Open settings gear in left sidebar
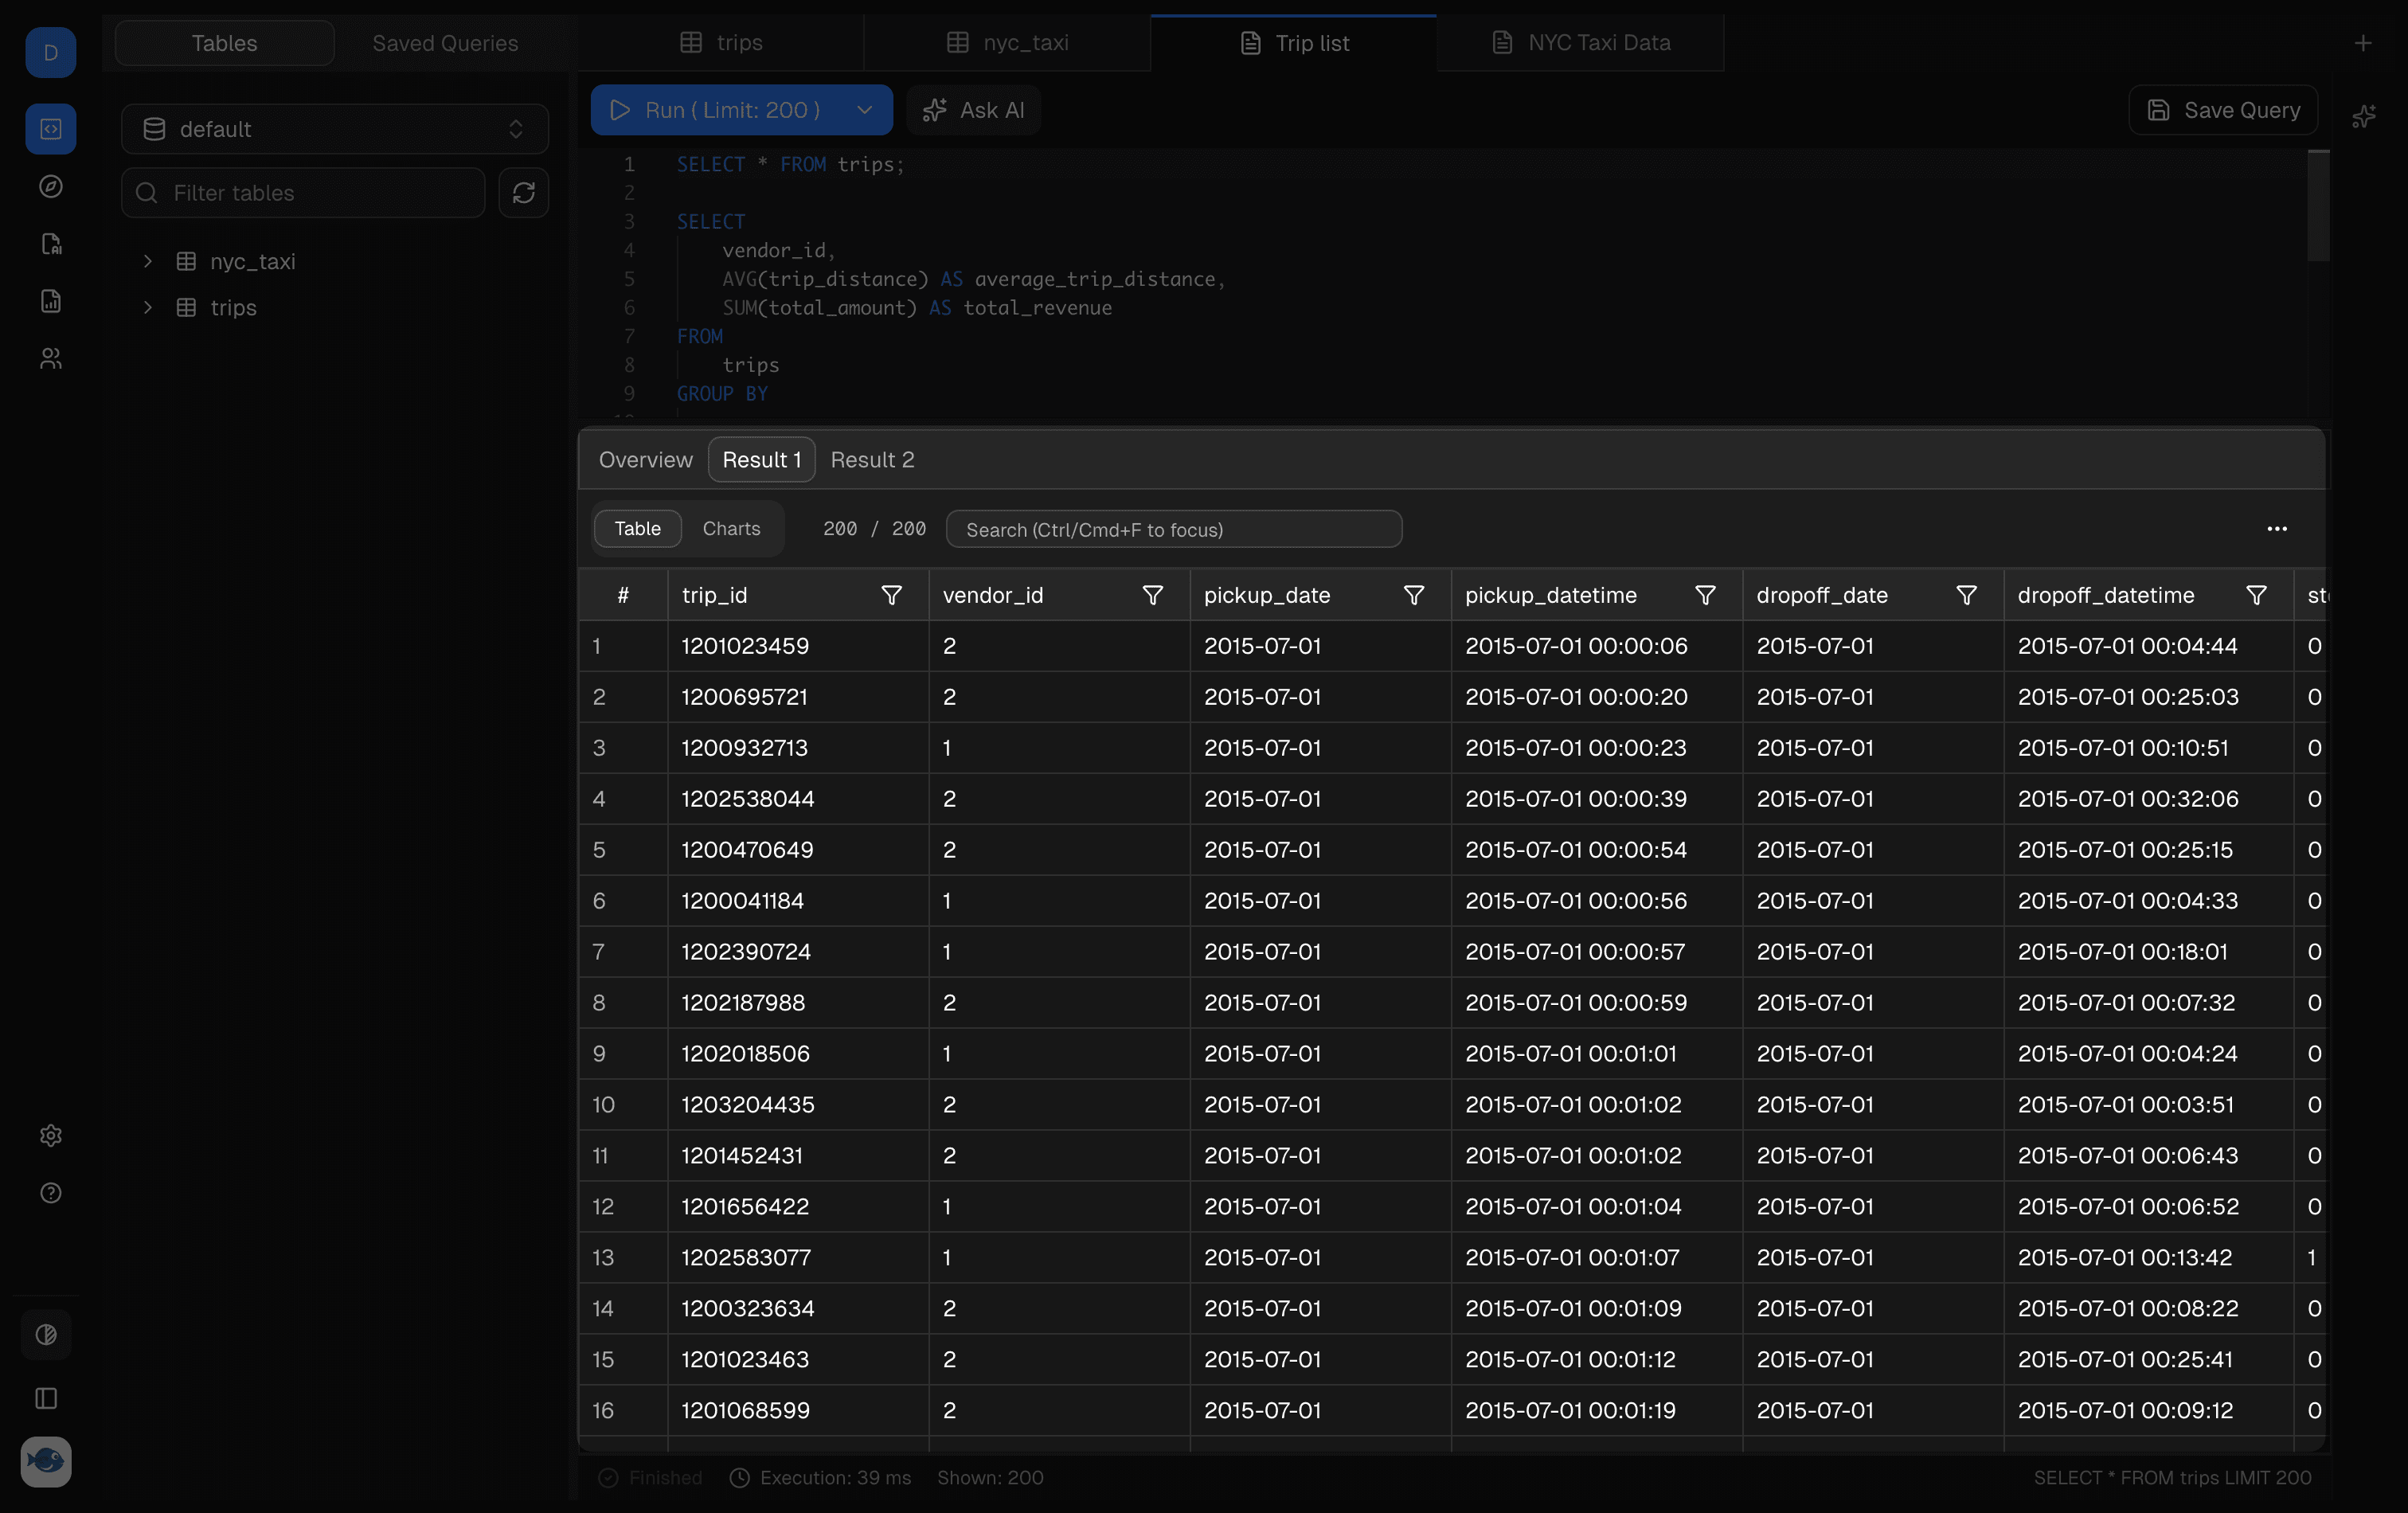The width and height of the screenshot is (2408, 1513). (x=51, y=1136)
